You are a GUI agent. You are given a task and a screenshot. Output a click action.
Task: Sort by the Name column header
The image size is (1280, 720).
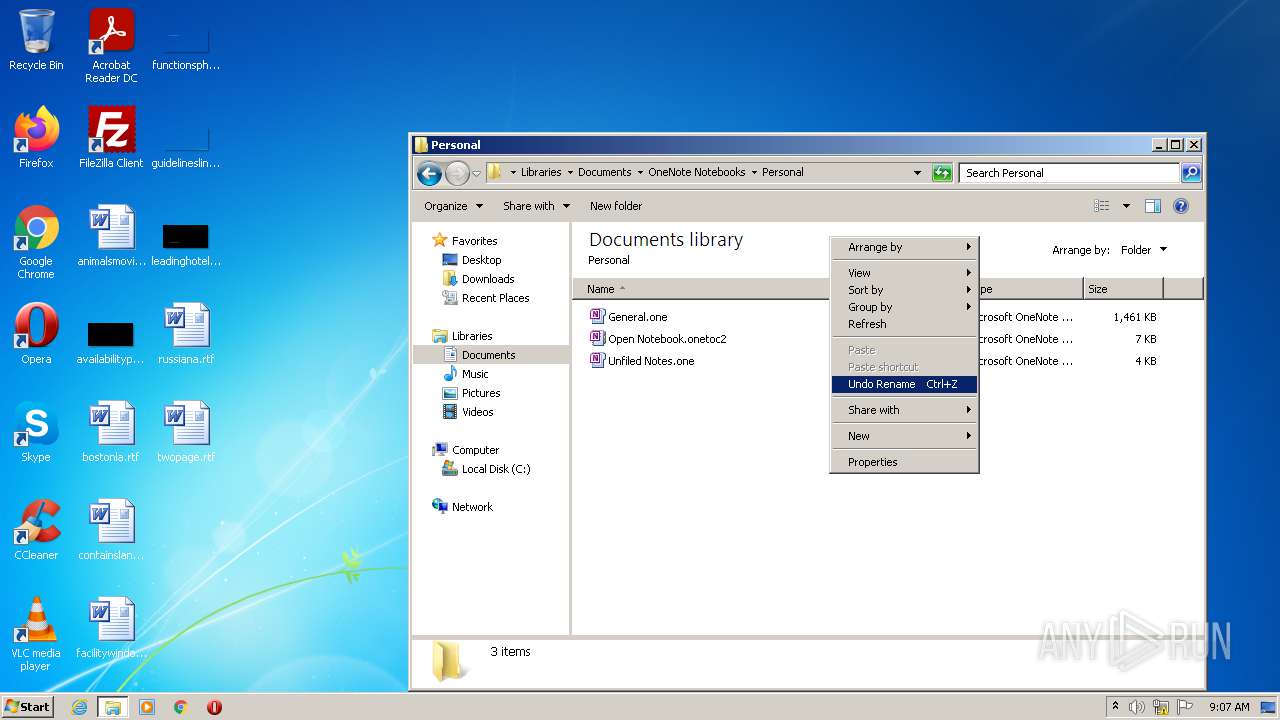pos(700,289)
